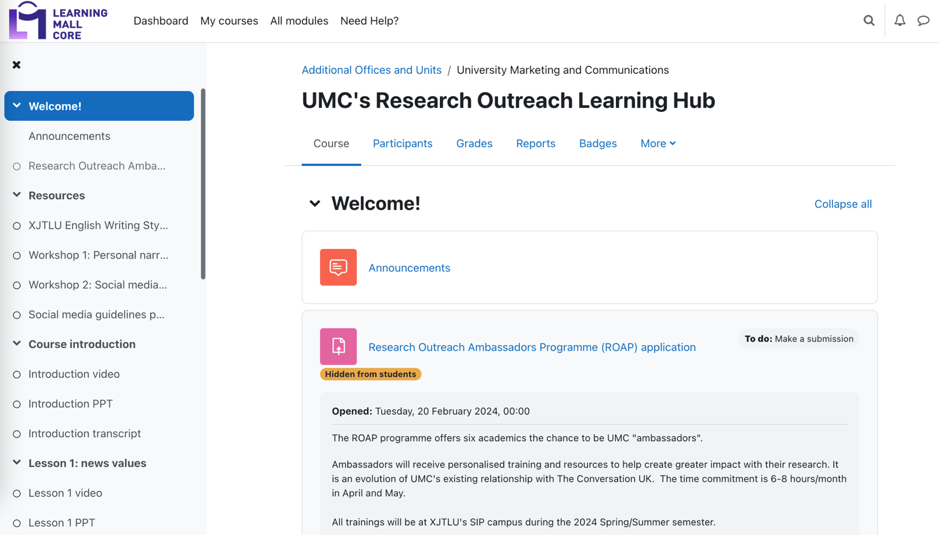The height and width of the screenshot is (535, 939).
Task: Click the Opened: Tuesday, 20 February 2024 text
Action: (x=431, y=411)
